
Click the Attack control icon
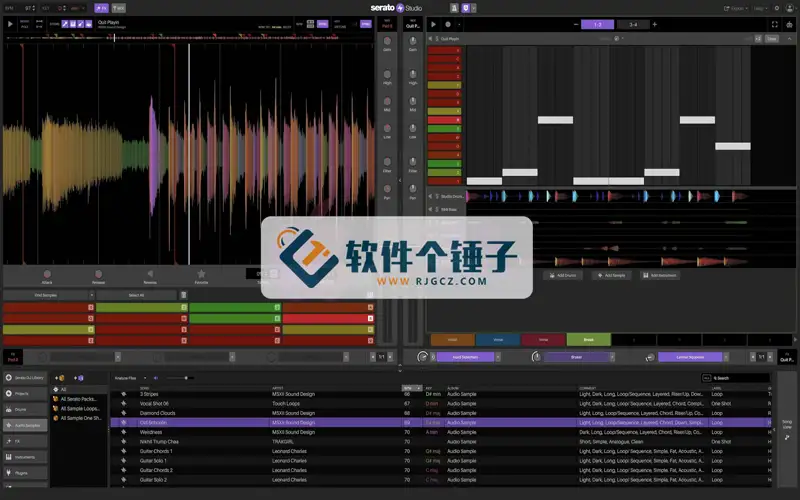point(47,273)
